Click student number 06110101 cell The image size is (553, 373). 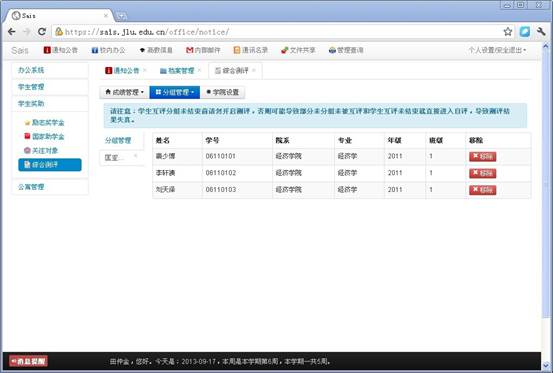pos(221,156)
